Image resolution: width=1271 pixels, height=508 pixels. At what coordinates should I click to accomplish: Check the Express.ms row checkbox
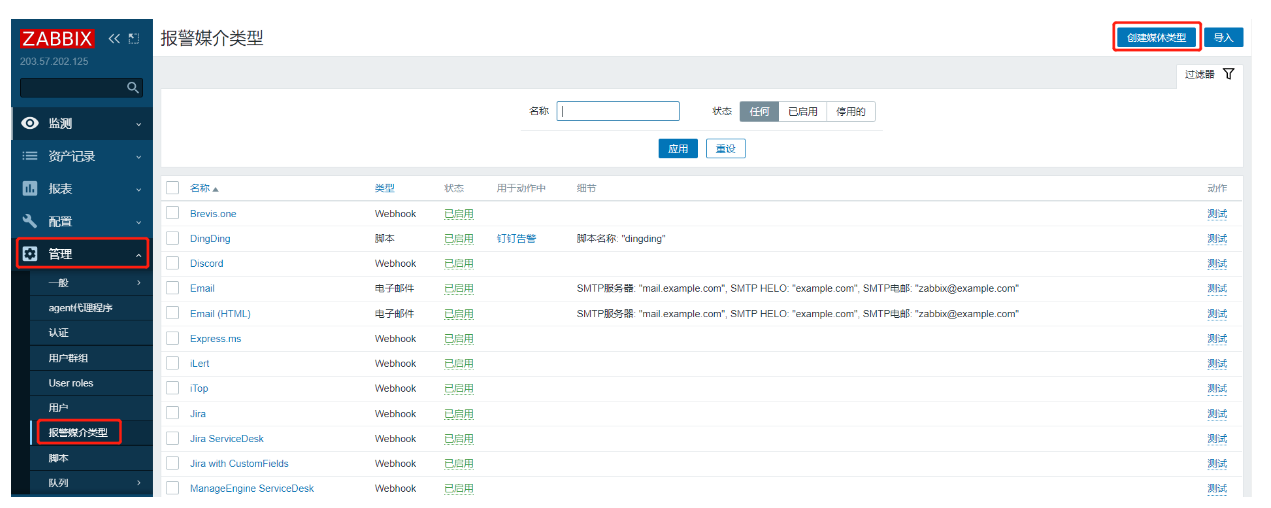coord(173,338)
